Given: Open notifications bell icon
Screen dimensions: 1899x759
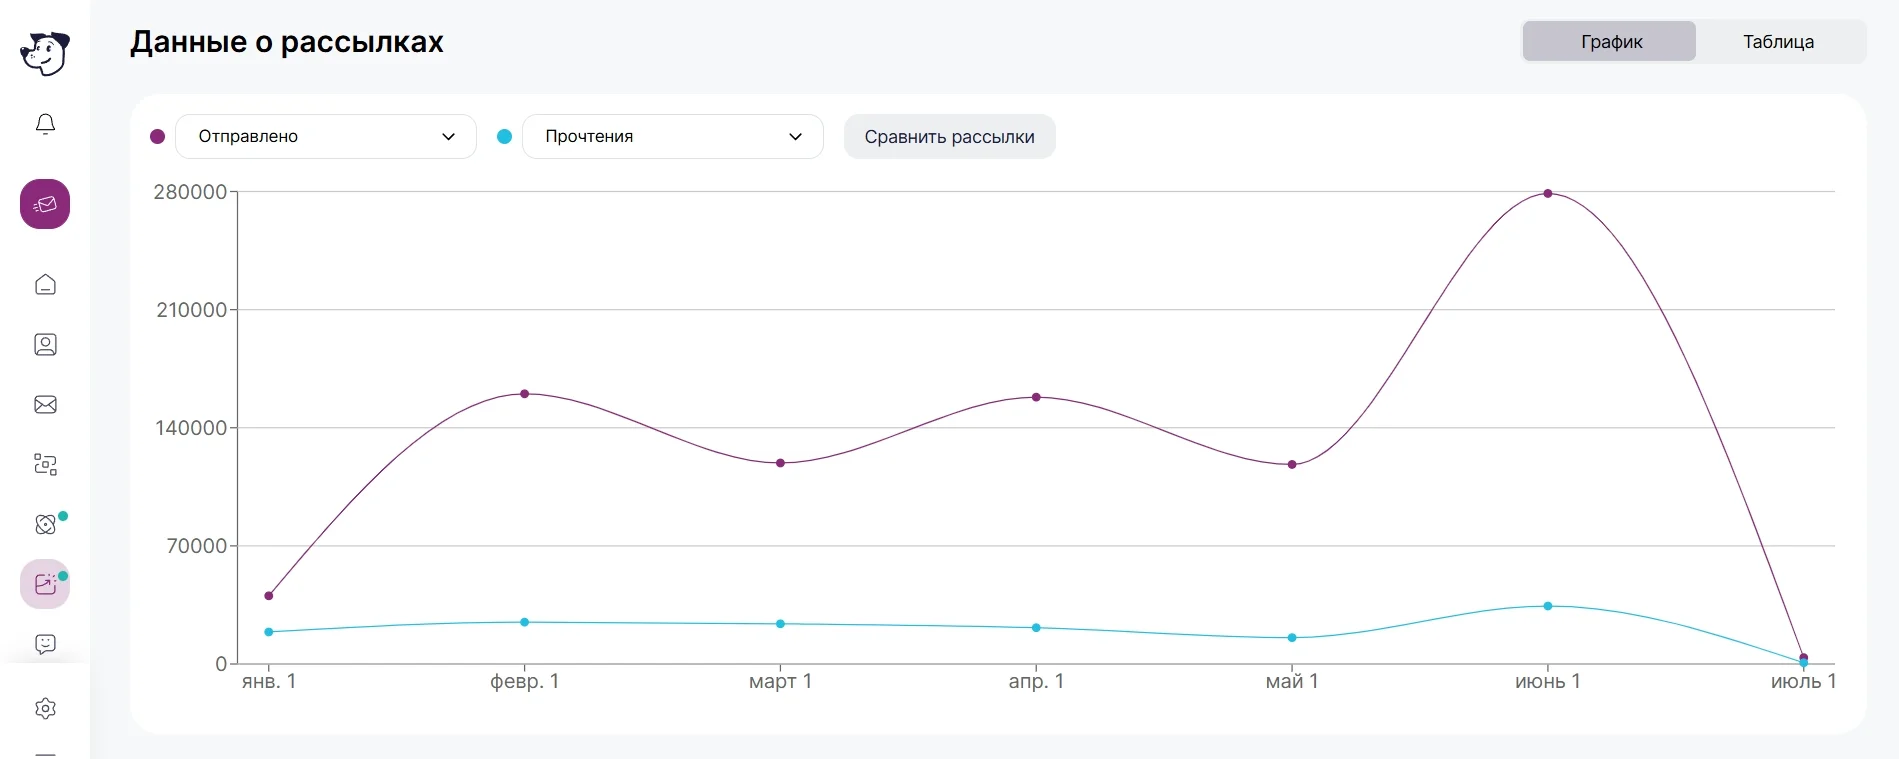Looking at the screenshot, I should [45, 124].
